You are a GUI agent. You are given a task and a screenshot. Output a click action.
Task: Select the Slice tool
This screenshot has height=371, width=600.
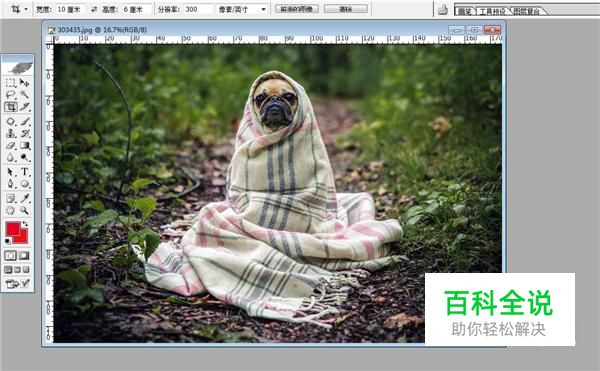(x=24, y=107)
